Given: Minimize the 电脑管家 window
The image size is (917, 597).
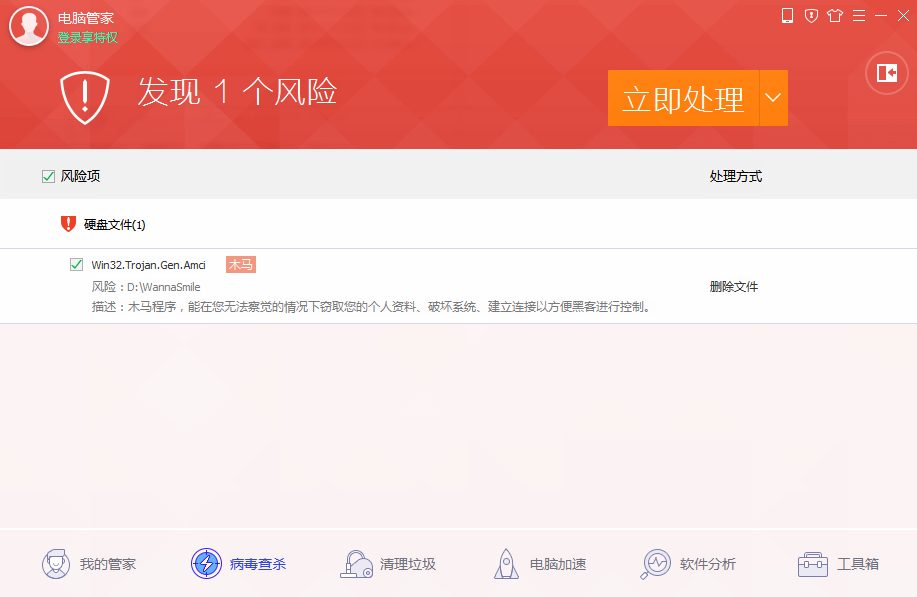Looking at the screenshot, I should pyautogui.click(x=881, y=16).
